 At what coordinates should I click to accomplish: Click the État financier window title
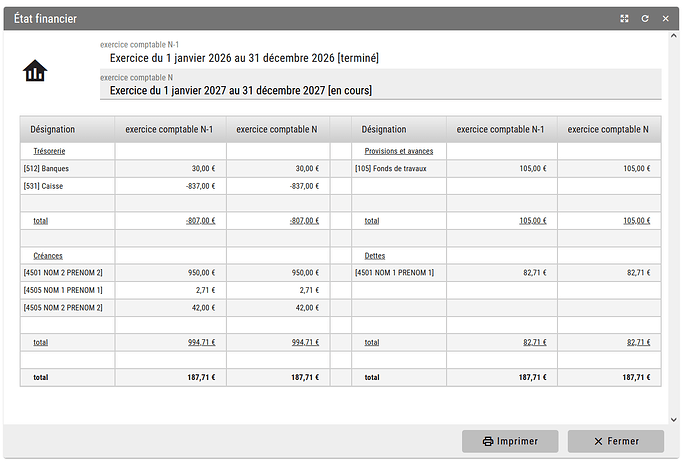coord(45,18)
